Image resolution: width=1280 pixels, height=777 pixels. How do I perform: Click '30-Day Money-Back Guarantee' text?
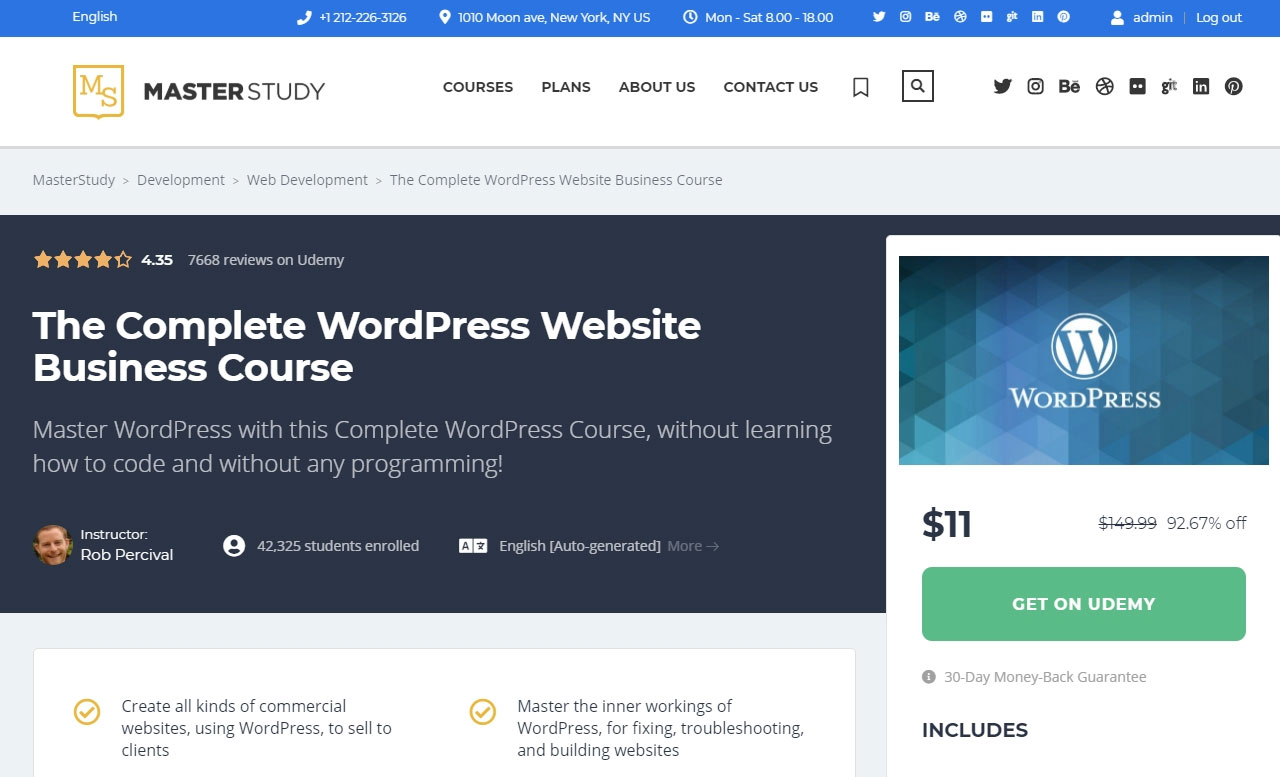click(x=1045, y=677)
